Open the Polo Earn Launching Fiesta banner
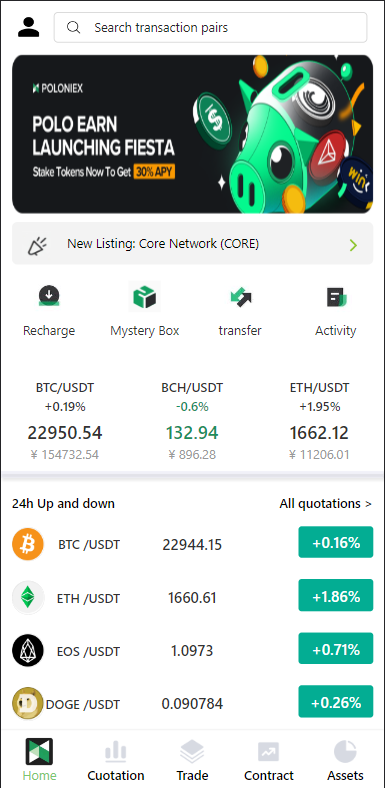Viewport: 385px width, 788px height. (x=192, y=134)
